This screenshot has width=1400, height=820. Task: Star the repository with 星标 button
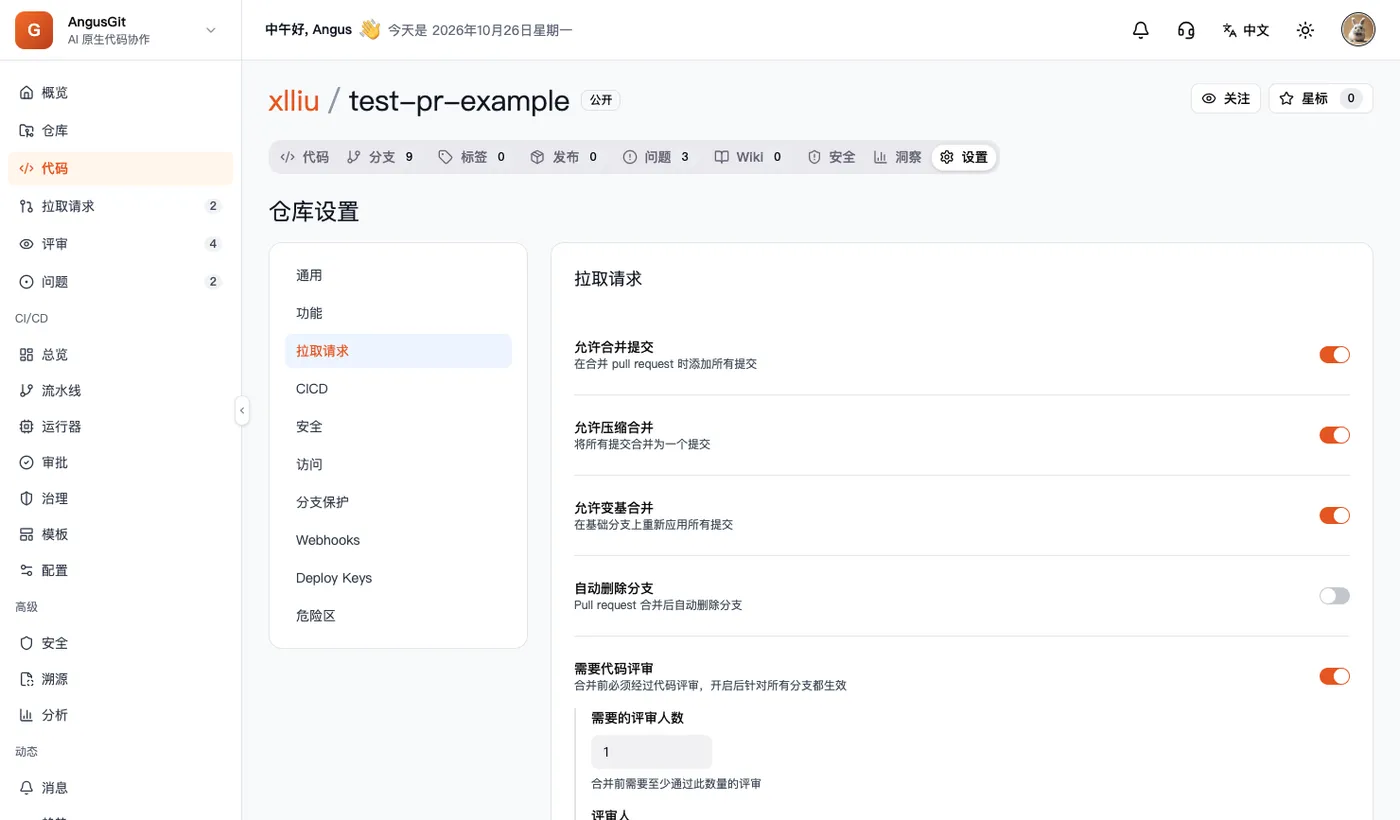point(1321,98)
